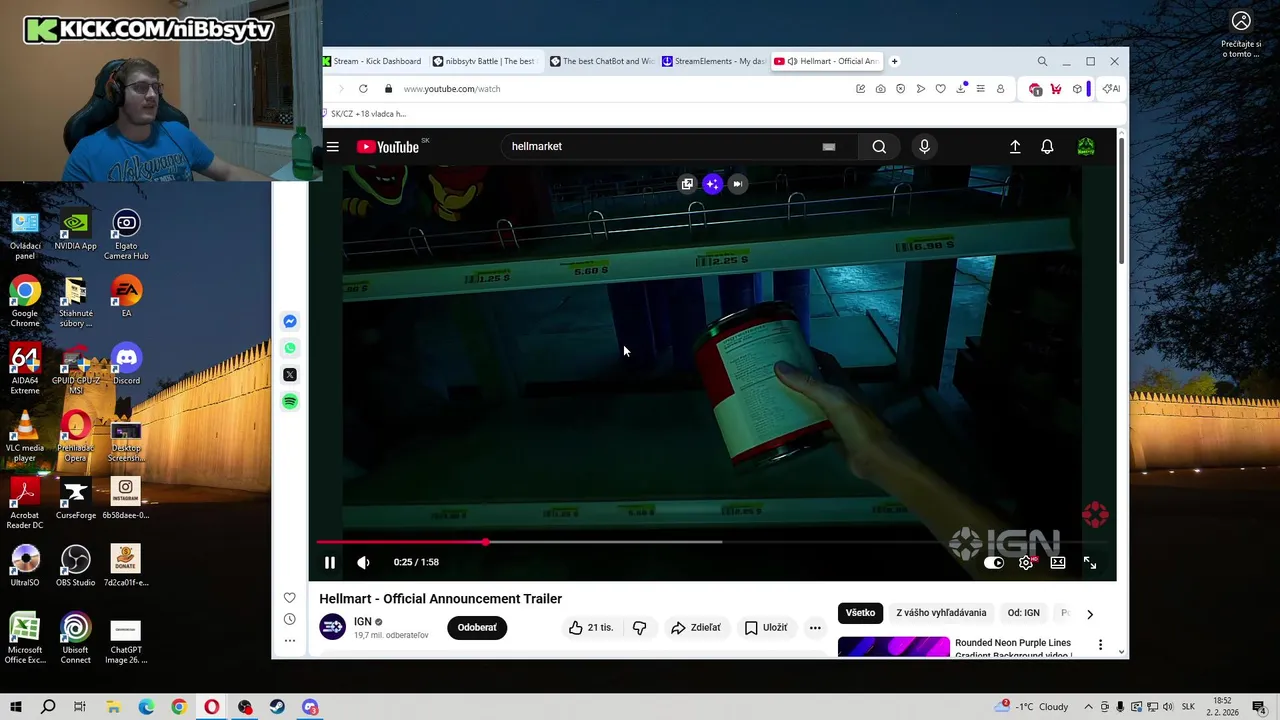Select the 'Z vášho vyhľadávania' chip
This screenshot has width=1280, height=720.
pos(941,613)
